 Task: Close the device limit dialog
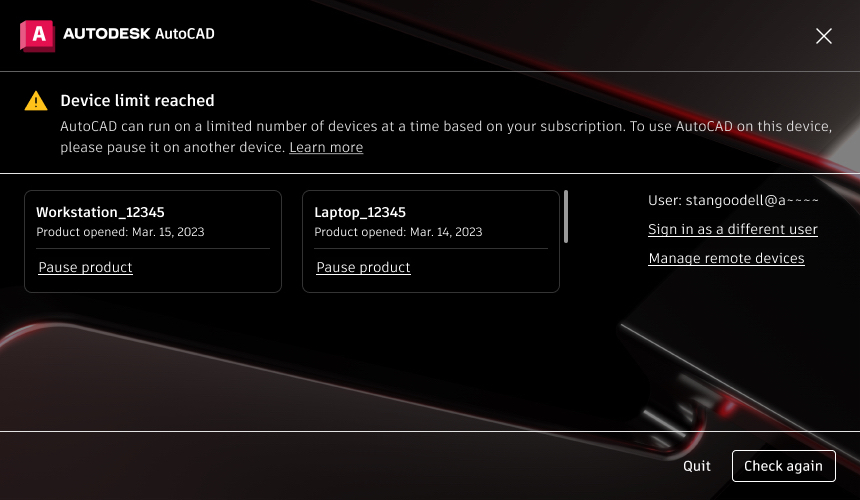pos(824,36)
